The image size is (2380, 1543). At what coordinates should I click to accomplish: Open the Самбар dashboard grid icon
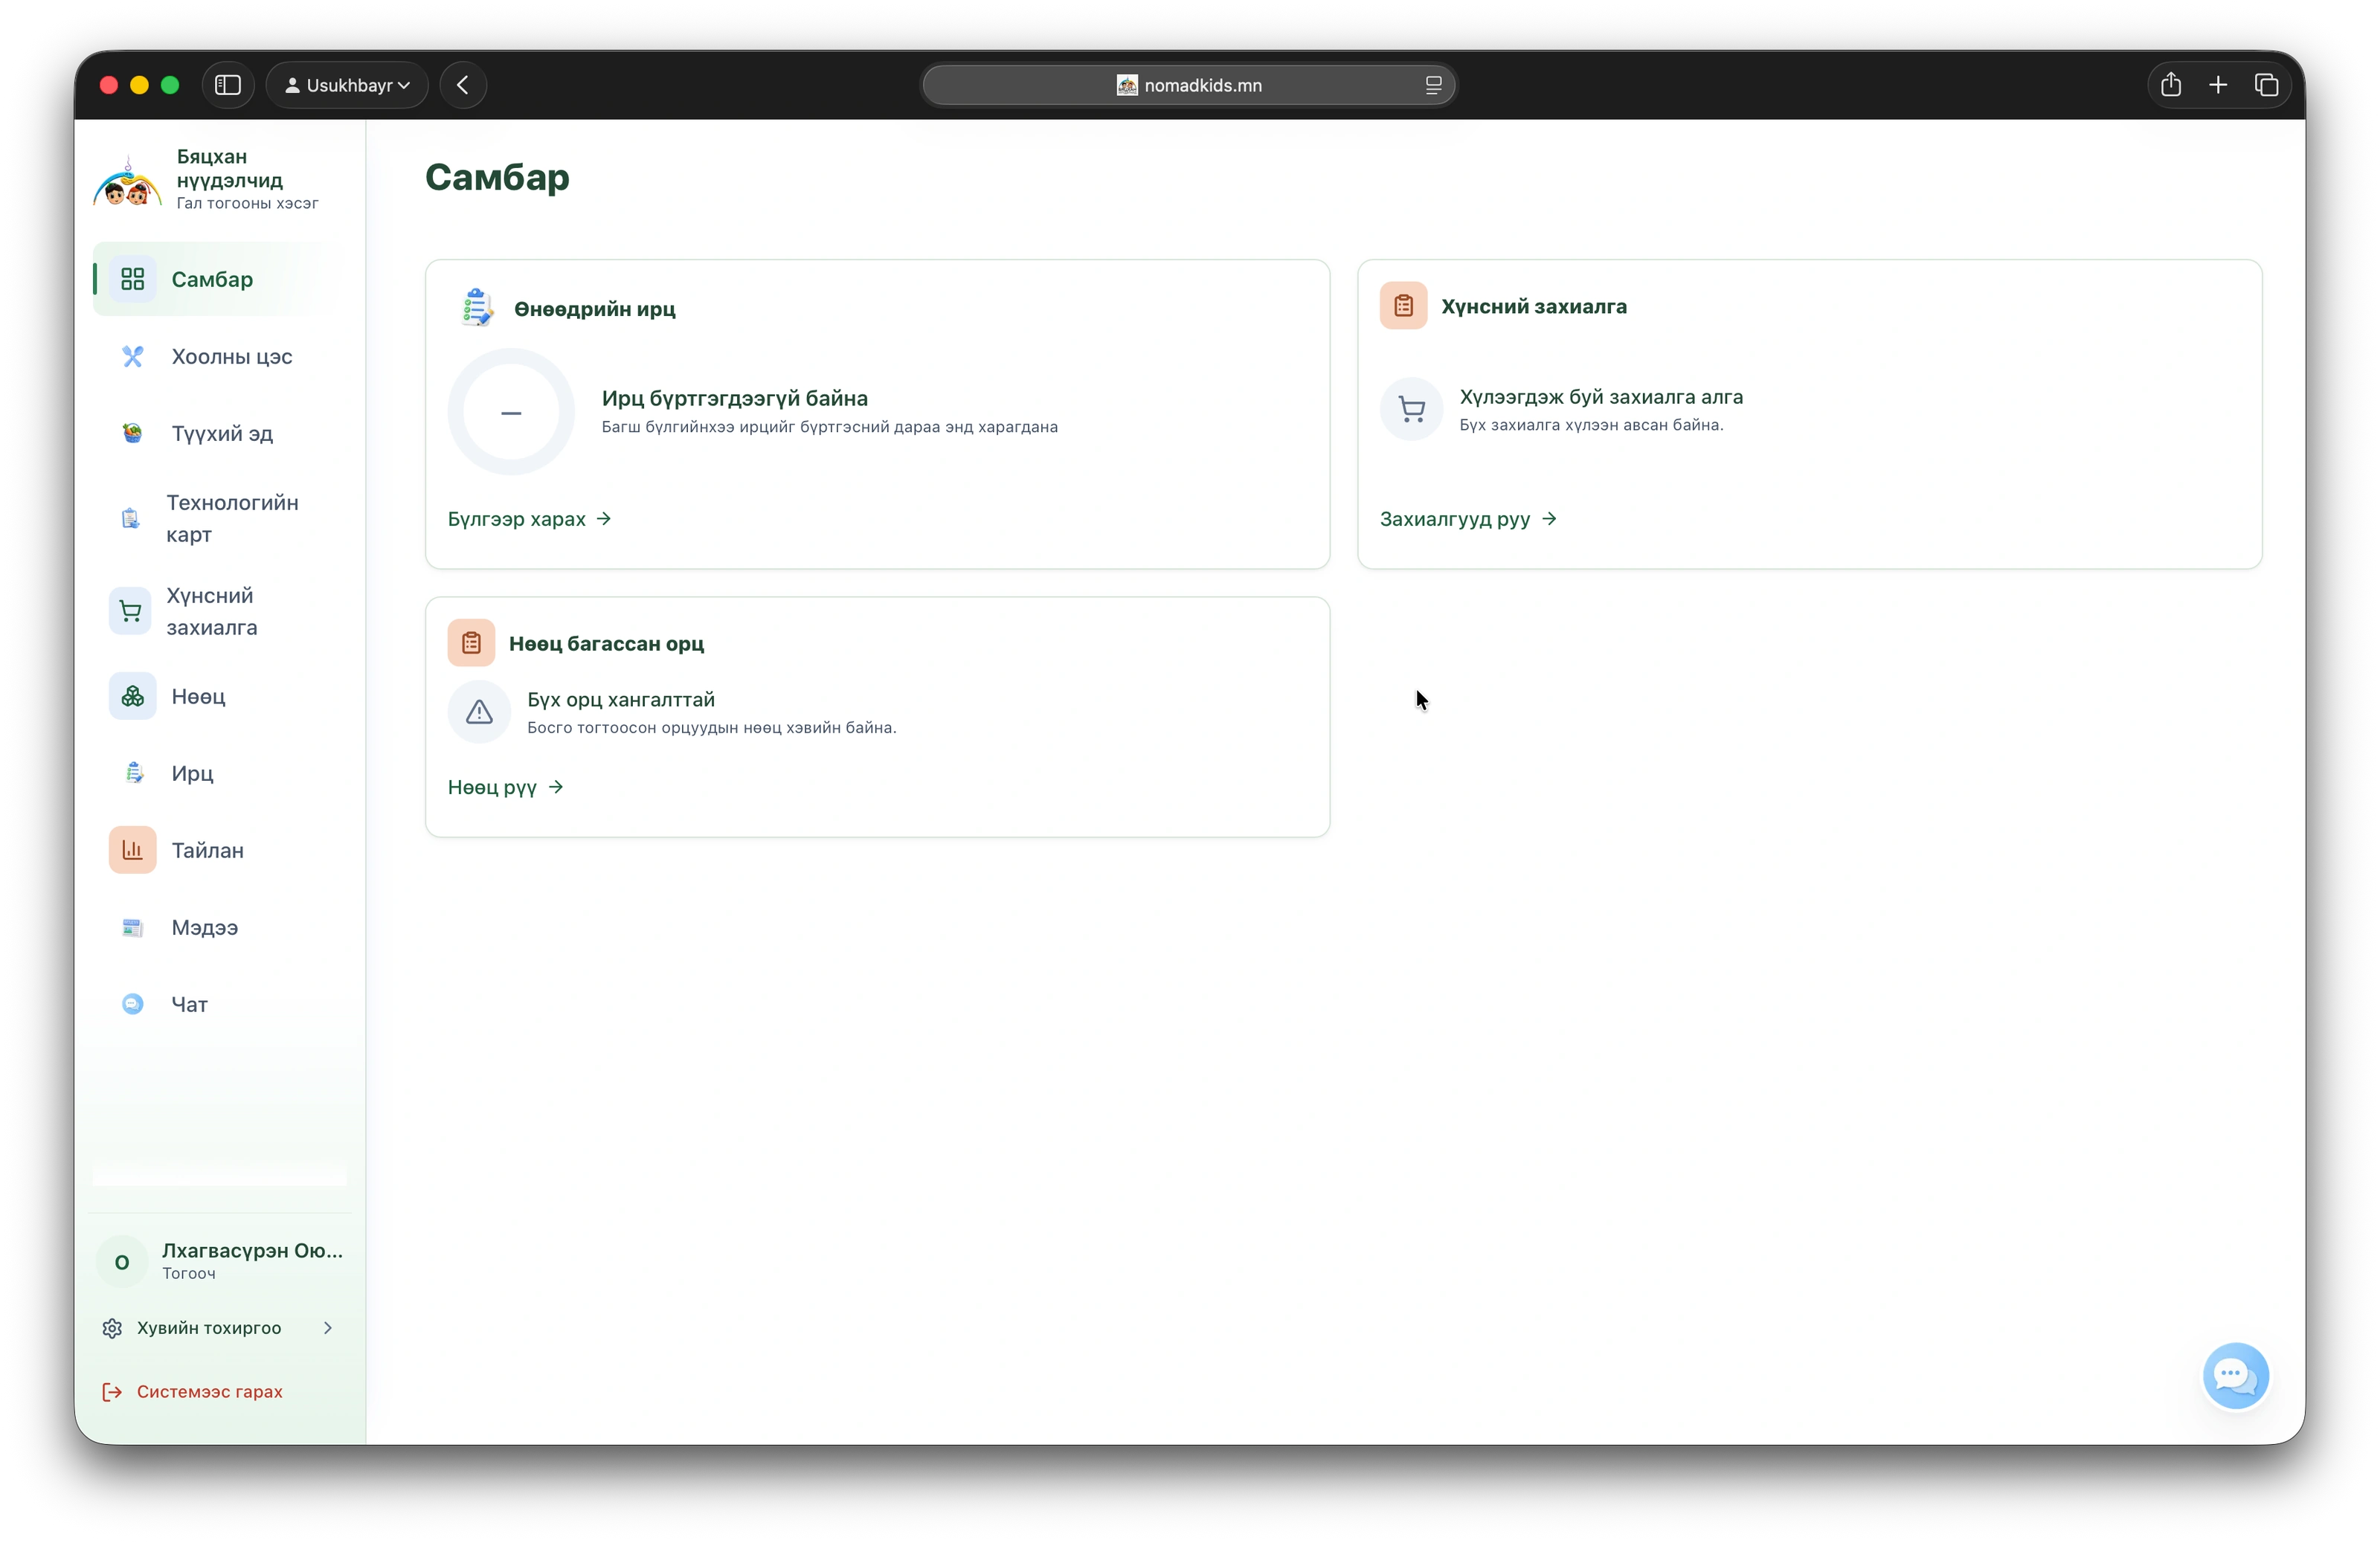132,279
